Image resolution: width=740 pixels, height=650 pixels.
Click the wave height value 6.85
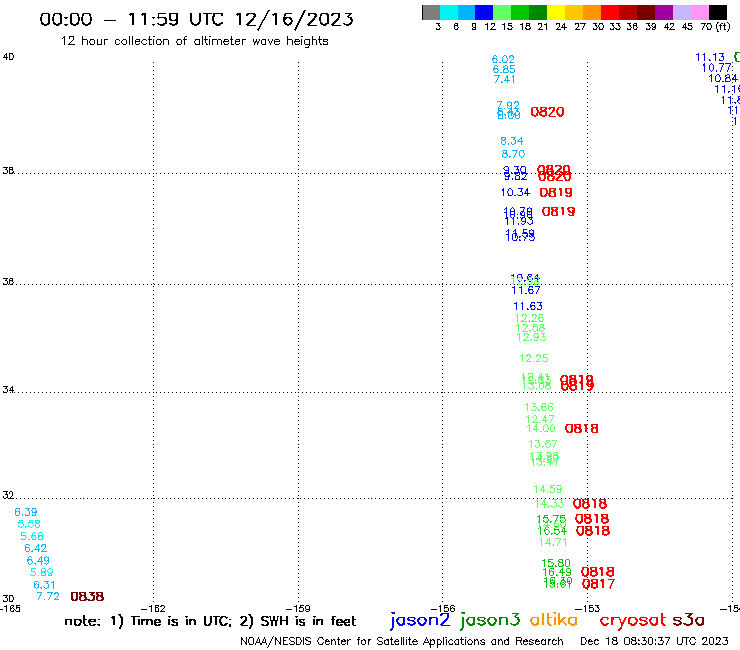[504, 69]
